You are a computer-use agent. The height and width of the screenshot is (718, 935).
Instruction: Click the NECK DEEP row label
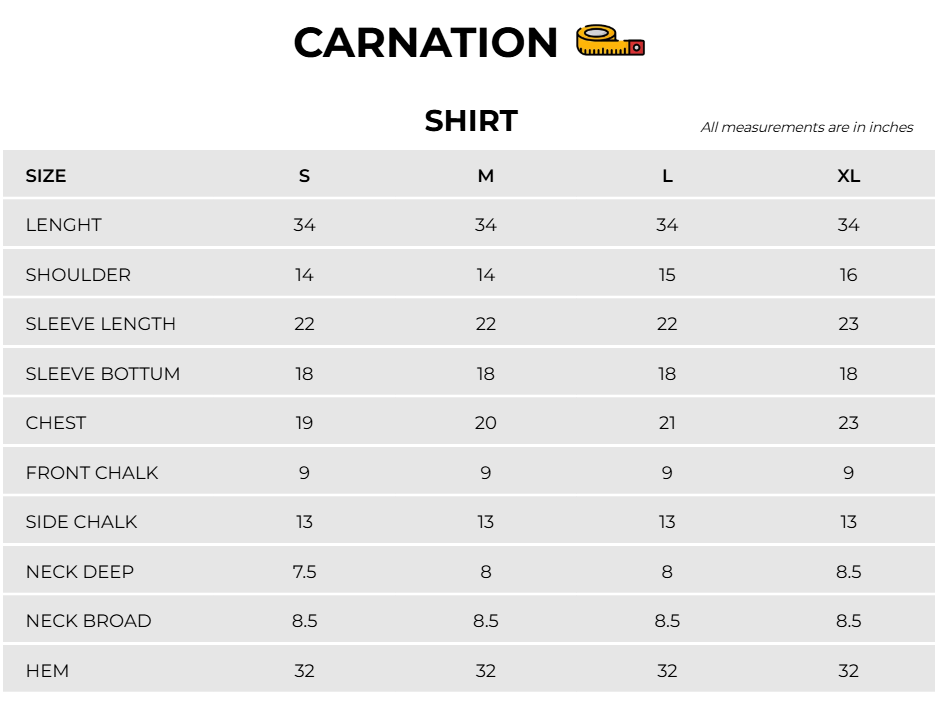[x=80, y=572]
